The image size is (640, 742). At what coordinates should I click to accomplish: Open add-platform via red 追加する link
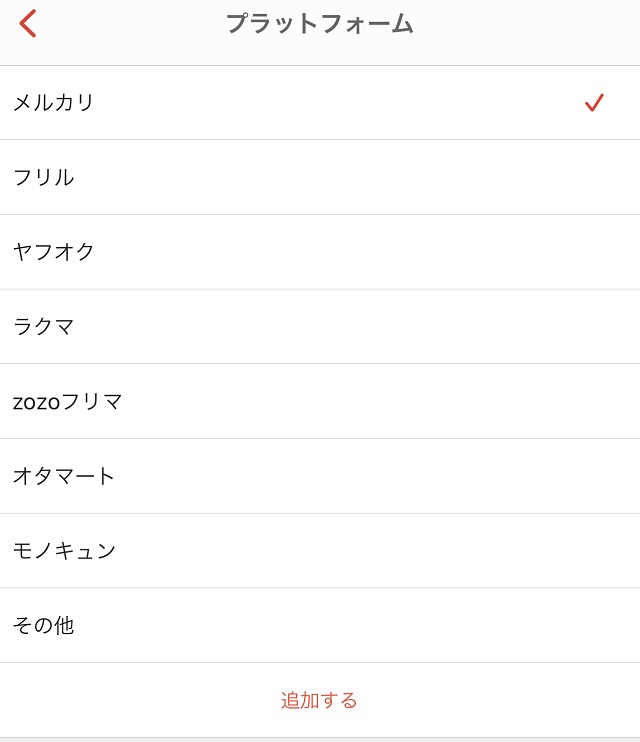tap(319, 700)
